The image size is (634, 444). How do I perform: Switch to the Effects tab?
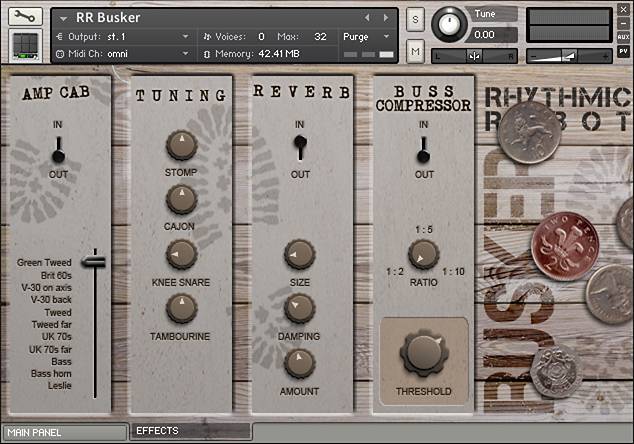click(190, 431)
